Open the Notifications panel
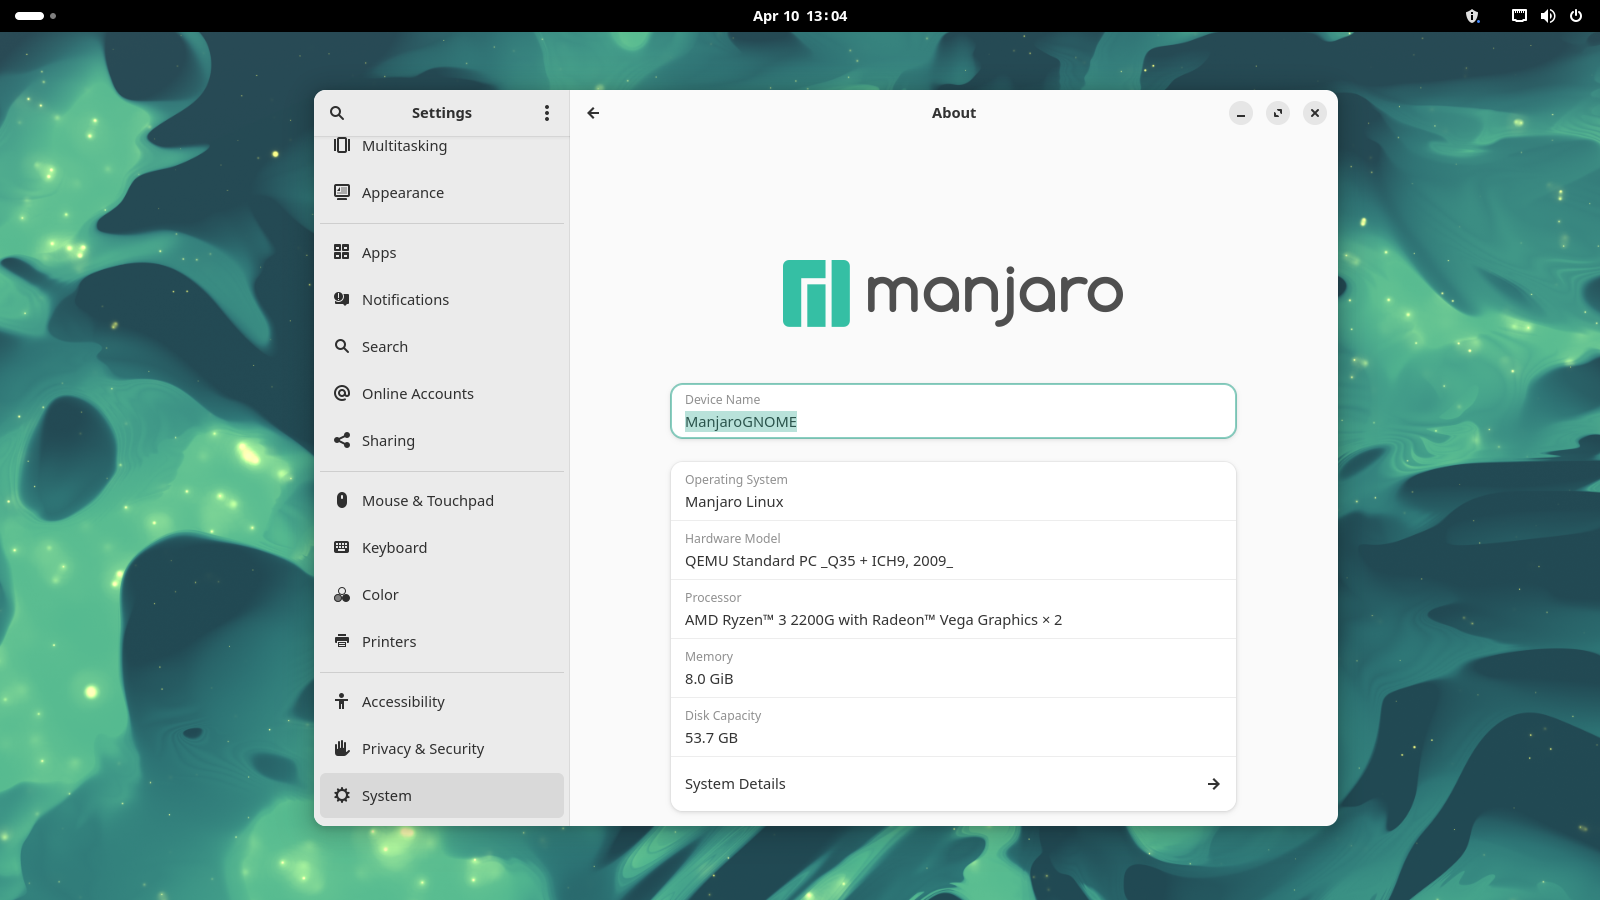Viewport: 1600px width, 900px height. pyautogui.click(x=405, y=300)
